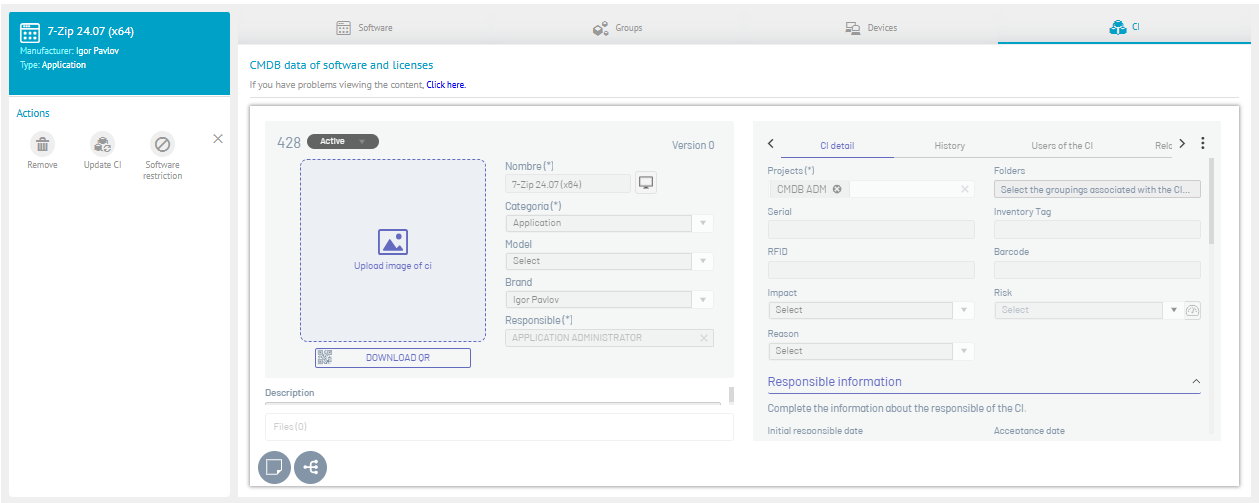Click the relations tree icon button
1259x503 pixels.
pyautogui.click(x=310, y=467)
